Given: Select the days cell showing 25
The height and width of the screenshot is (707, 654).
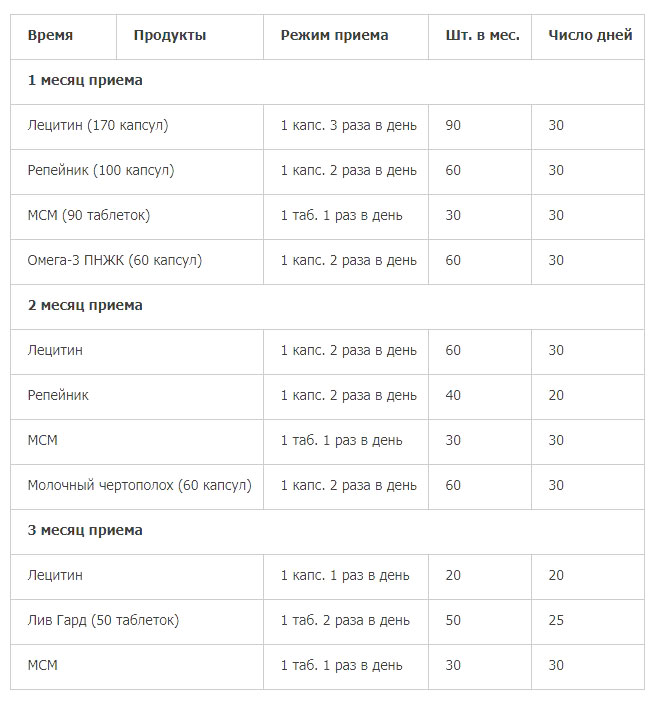Looking at the screenshot, I should click(588, 622).
